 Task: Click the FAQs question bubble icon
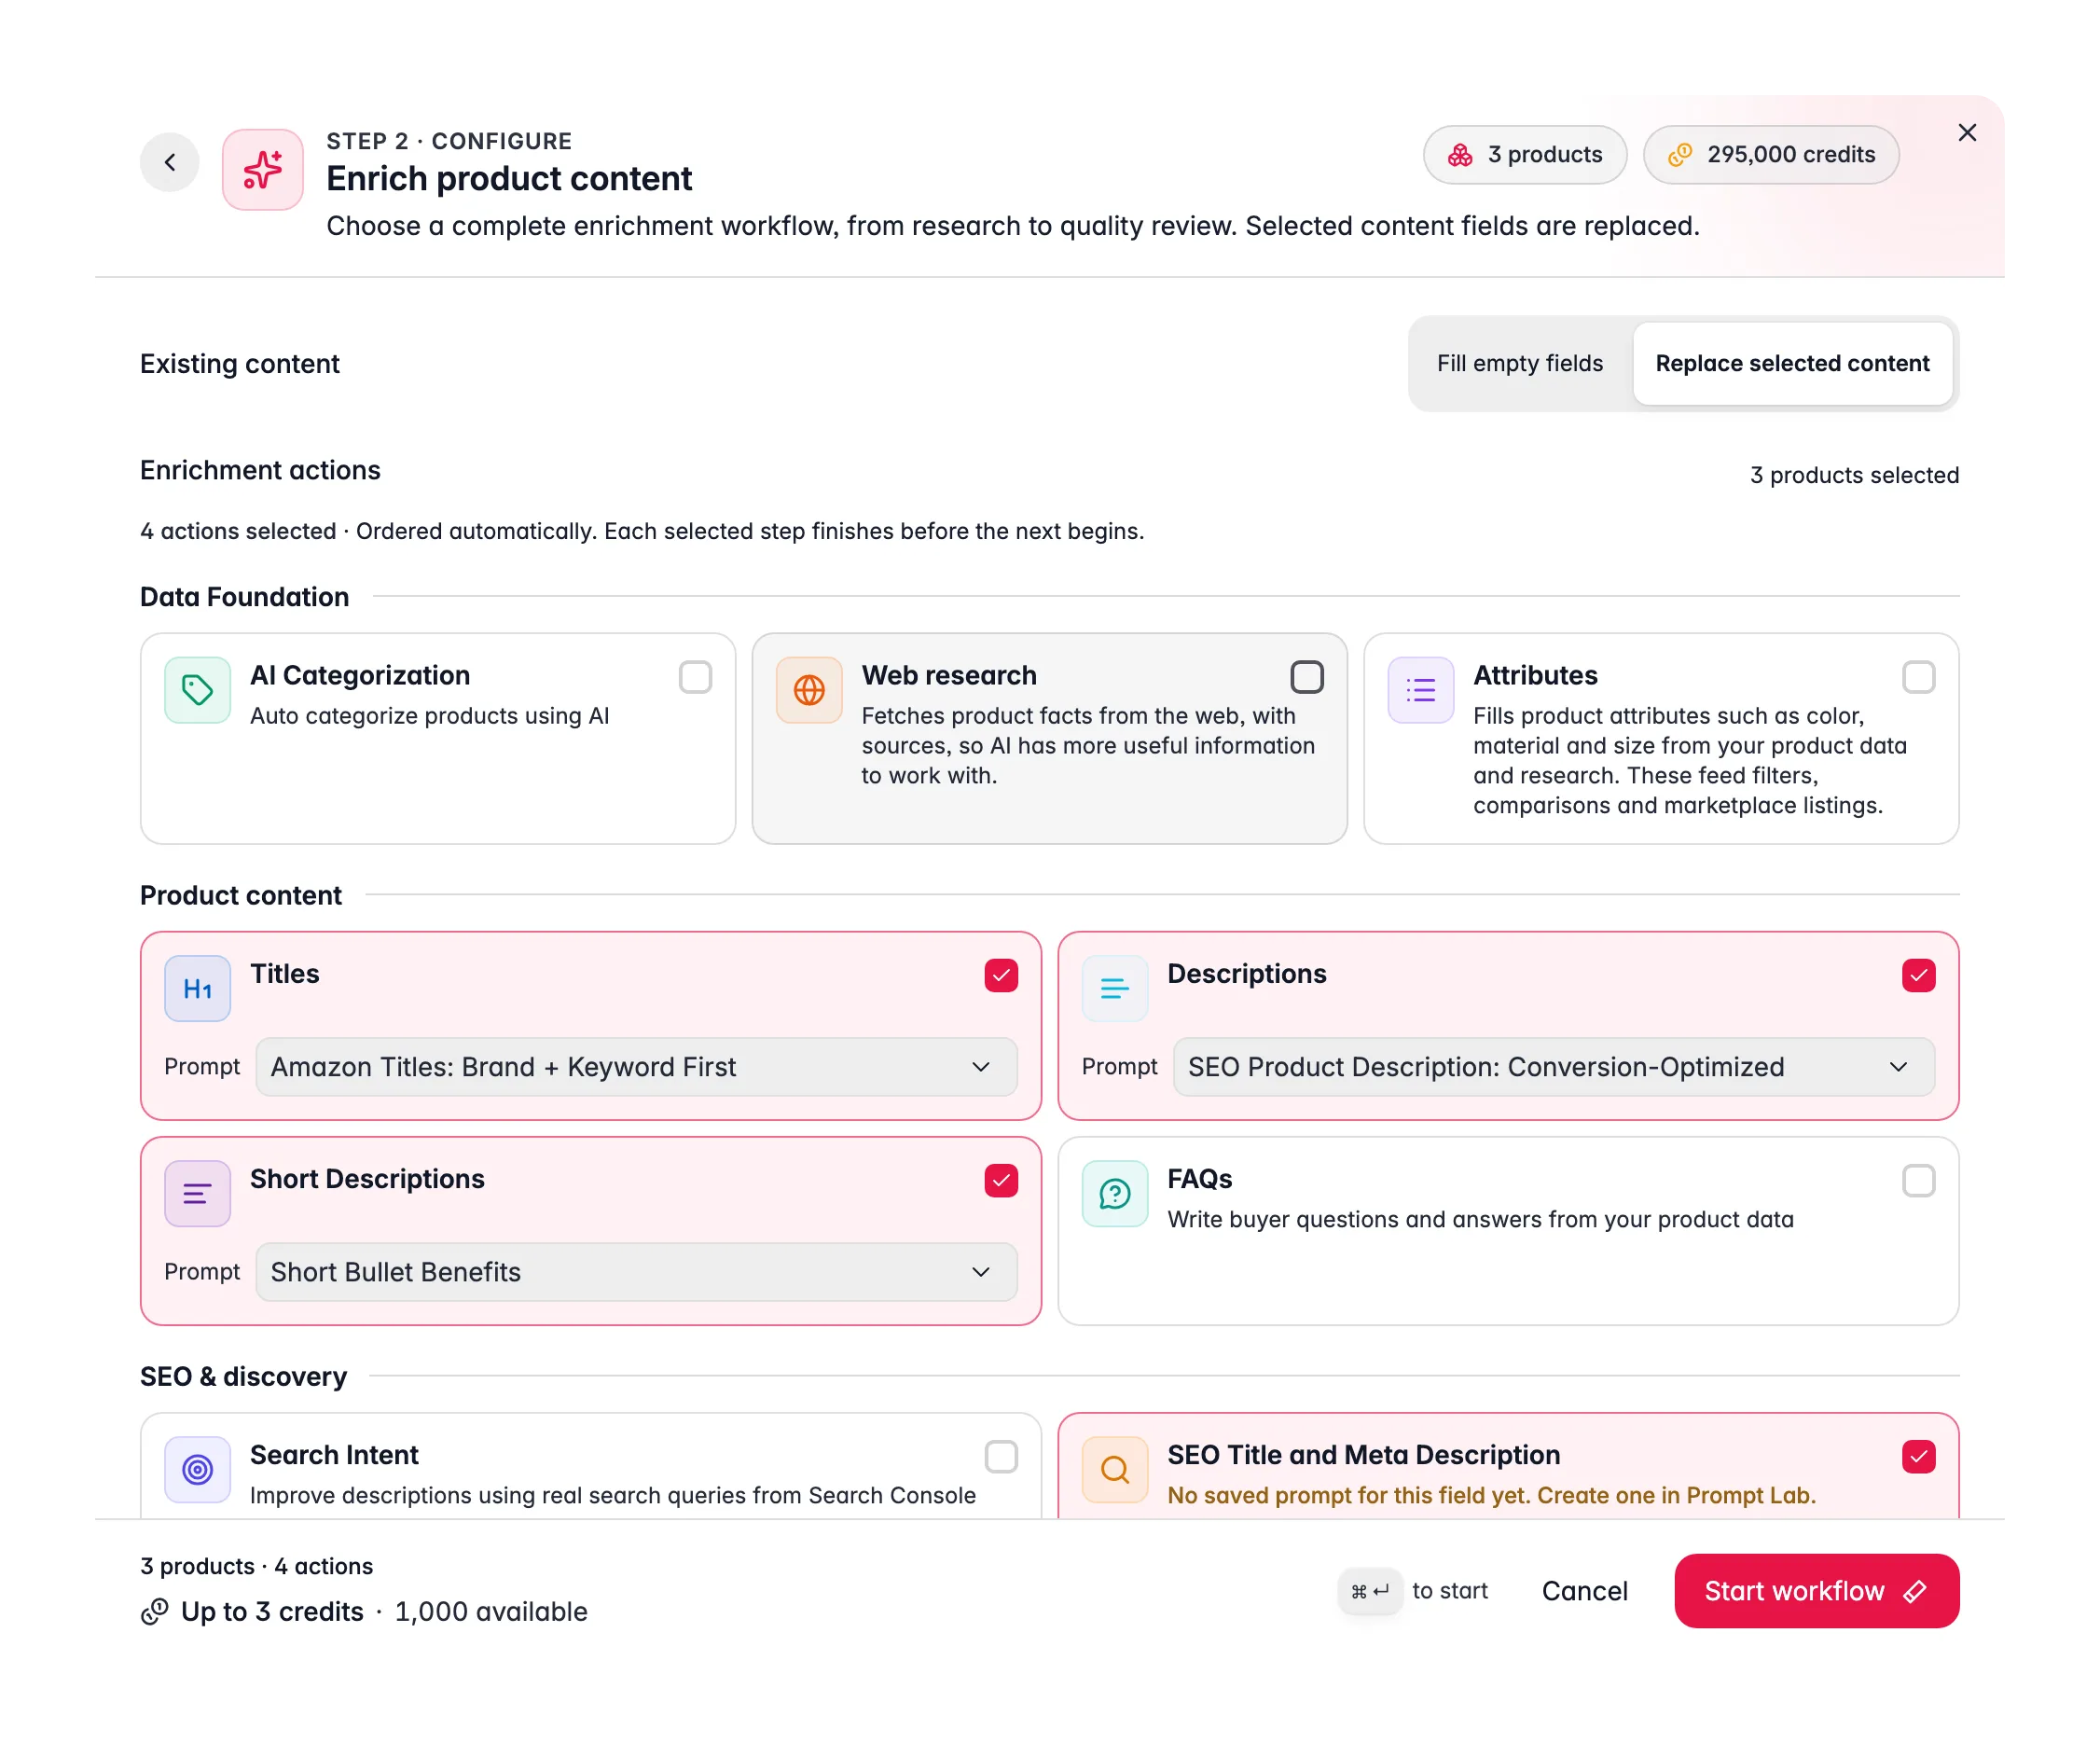tap(1115, 1193)
